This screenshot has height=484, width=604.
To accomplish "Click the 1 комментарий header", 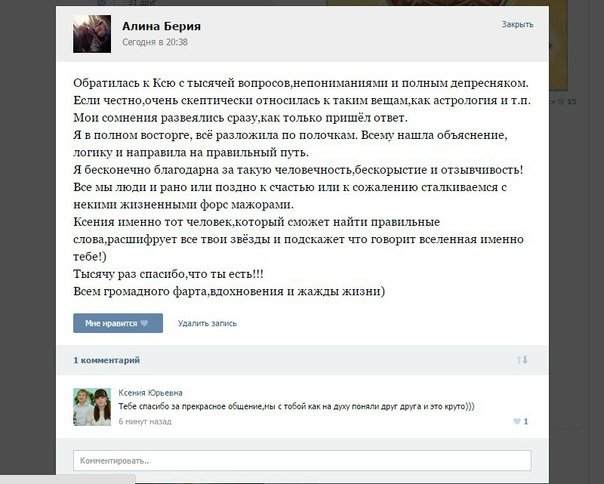I will pos(106,360).
